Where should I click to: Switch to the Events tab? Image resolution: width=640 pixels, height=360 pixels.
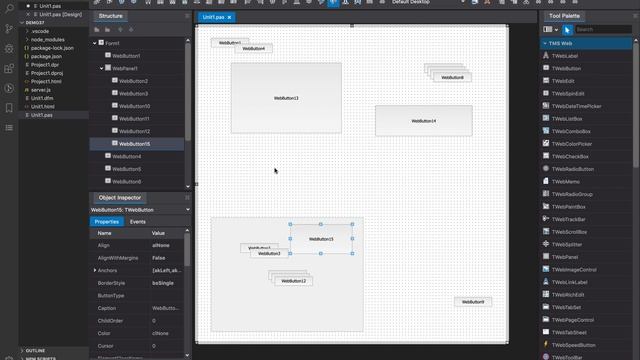pos(138,222)
